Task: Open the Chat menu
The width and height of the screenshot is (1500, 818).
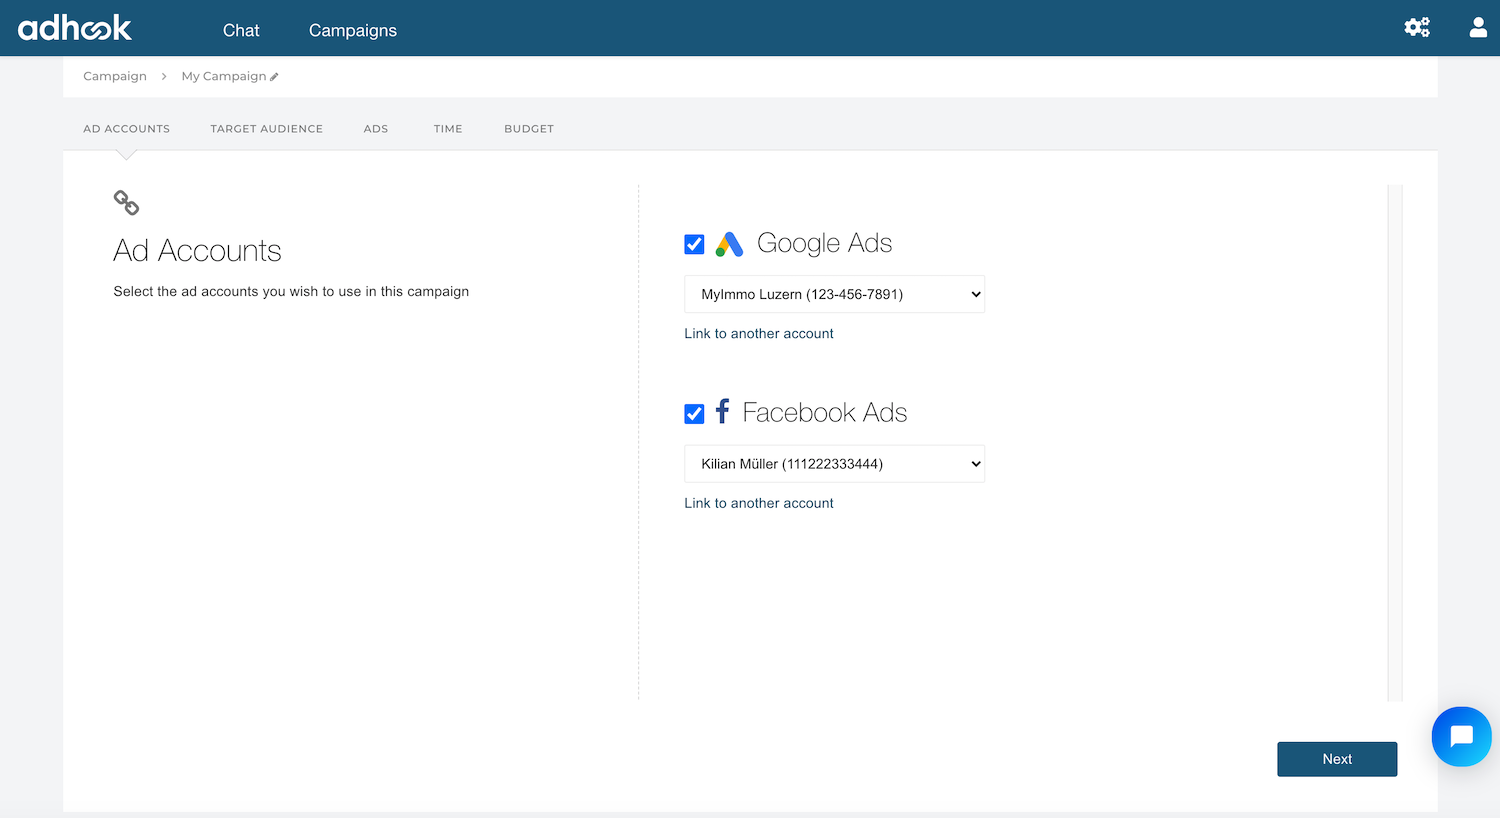Action: 241,30
